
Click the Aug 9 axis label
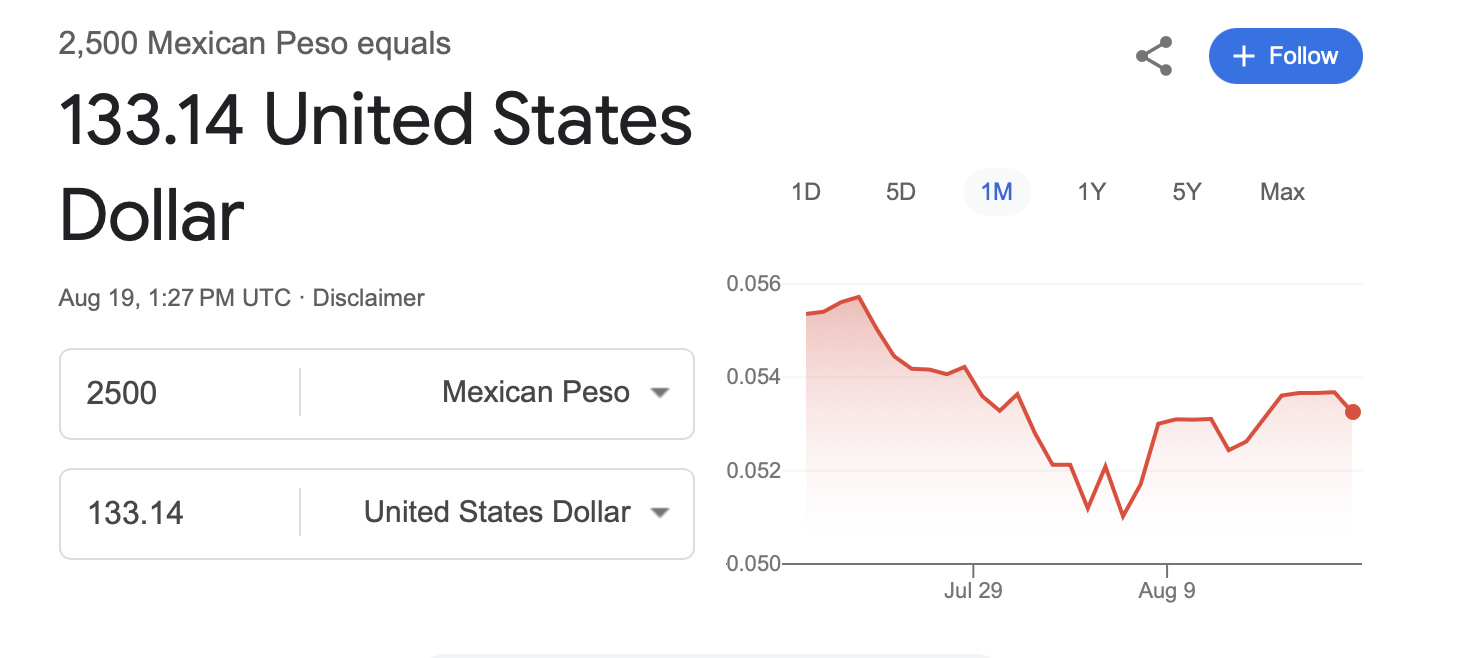[x=1166, y=591]
